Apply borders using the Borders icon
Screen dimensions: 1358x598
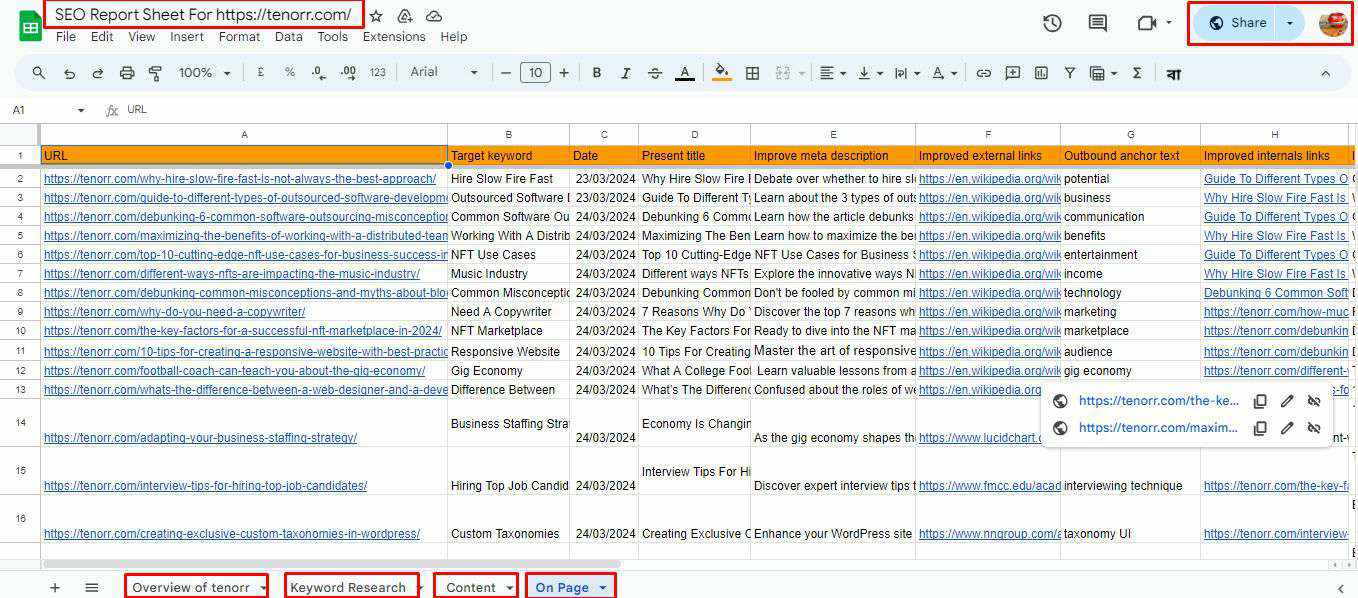(752, 73)
